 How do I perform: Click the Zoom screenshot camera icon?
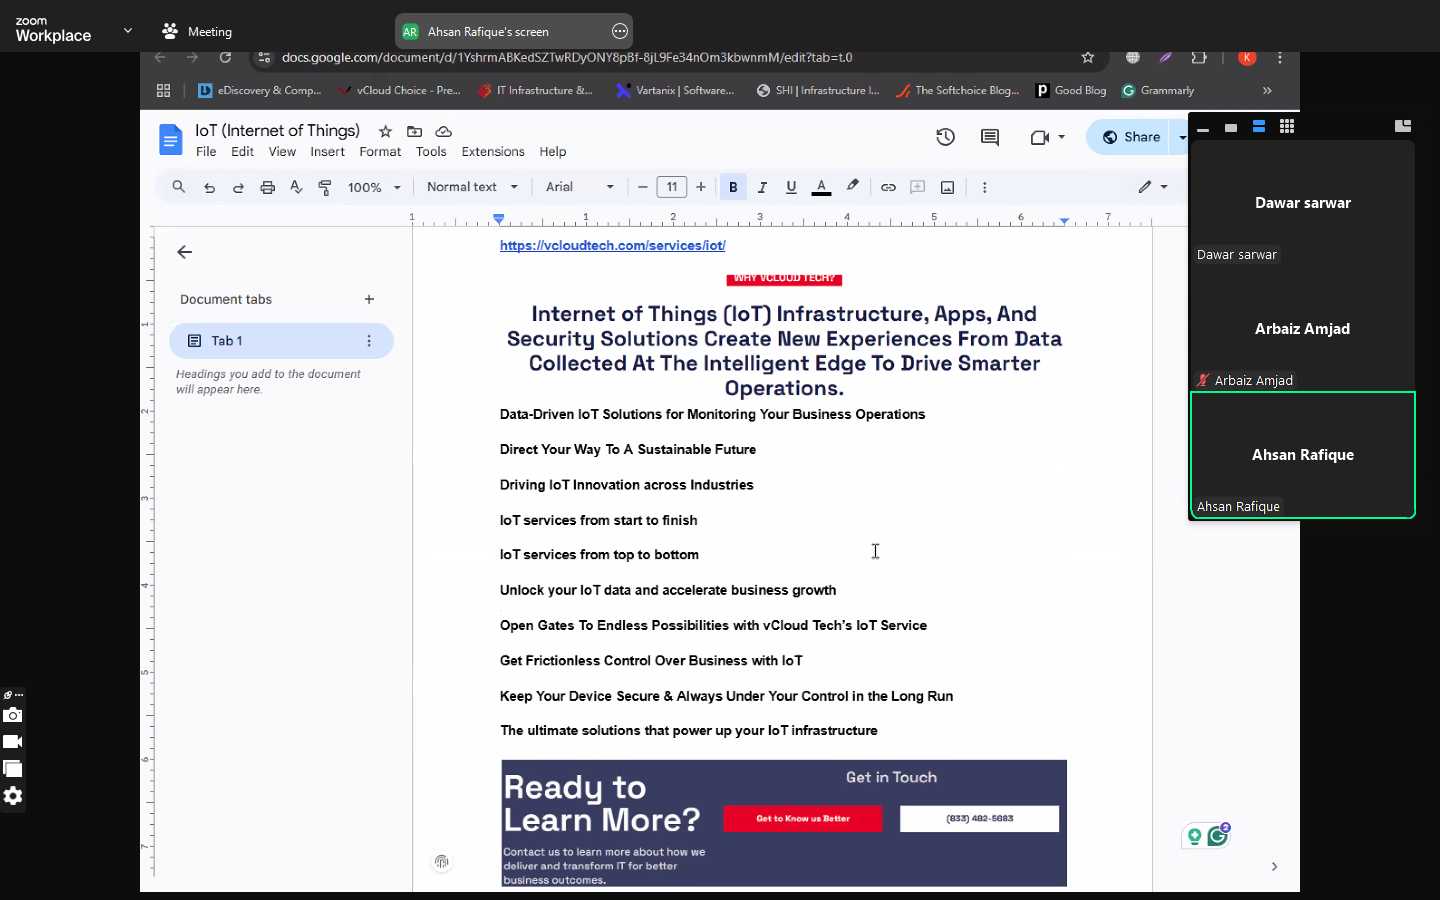tap(13, 715)
